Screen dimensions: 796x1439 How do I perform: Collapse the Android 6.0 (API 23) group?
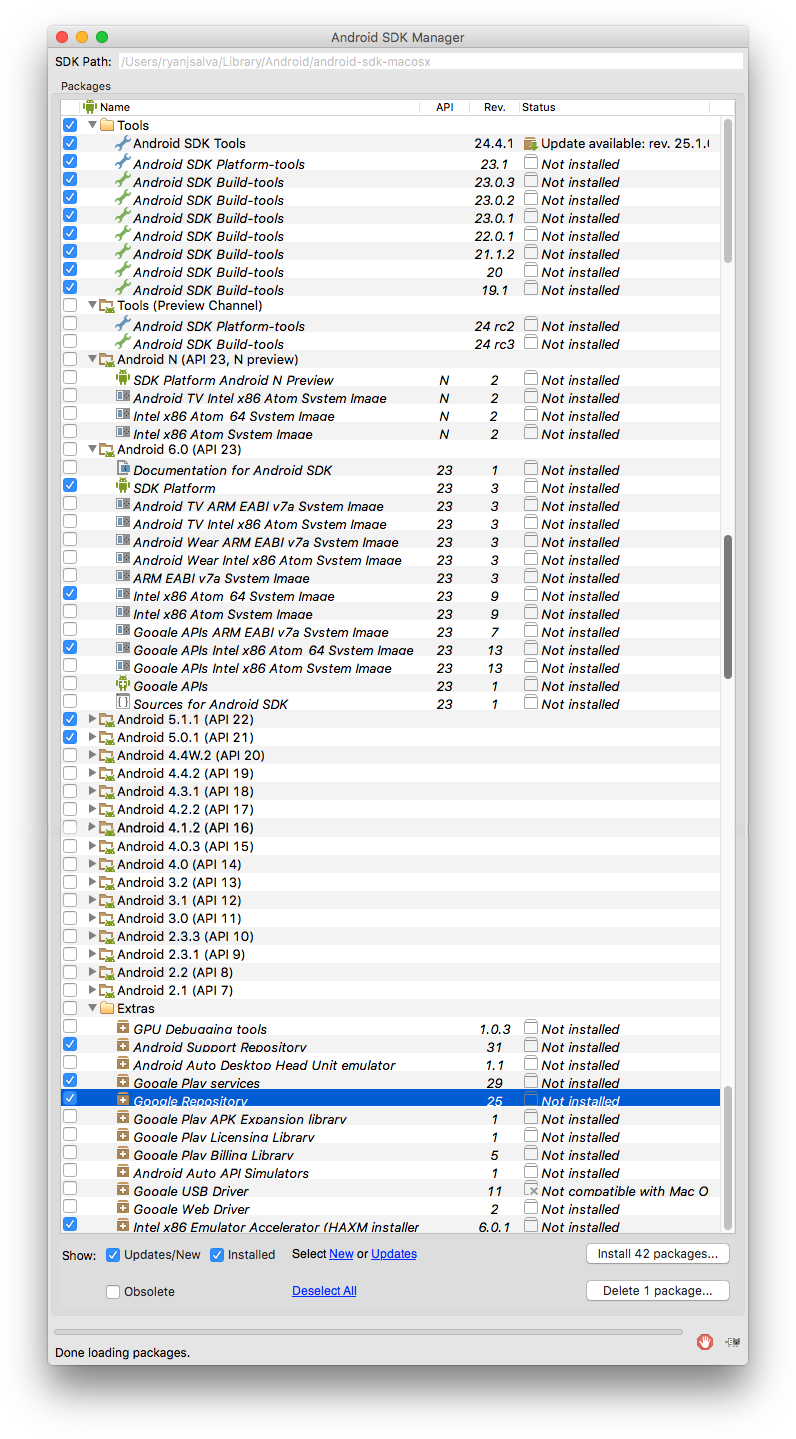tap(93, 450)
